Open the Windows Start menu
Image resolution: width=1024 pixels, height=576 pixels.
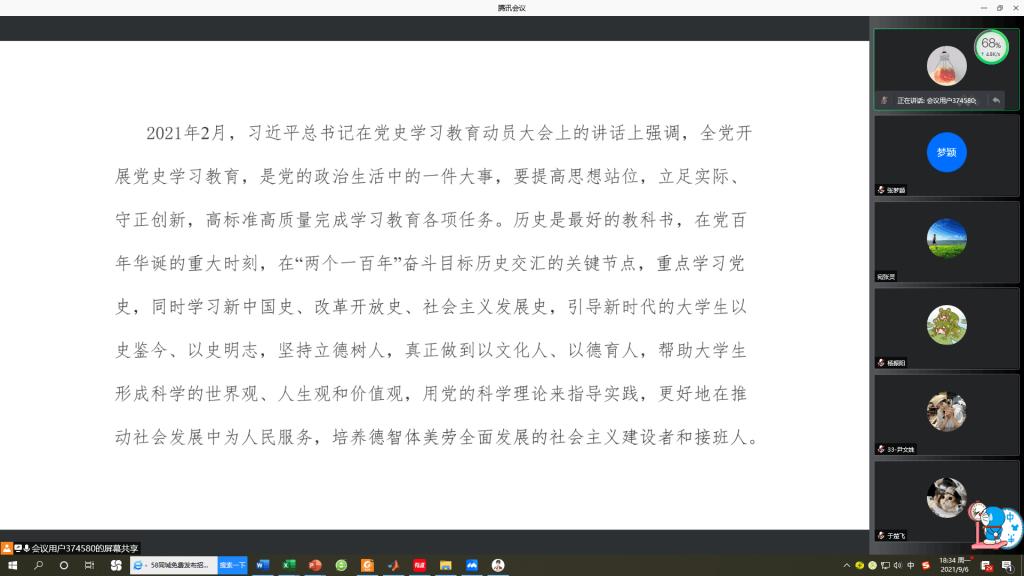(13, 565)
